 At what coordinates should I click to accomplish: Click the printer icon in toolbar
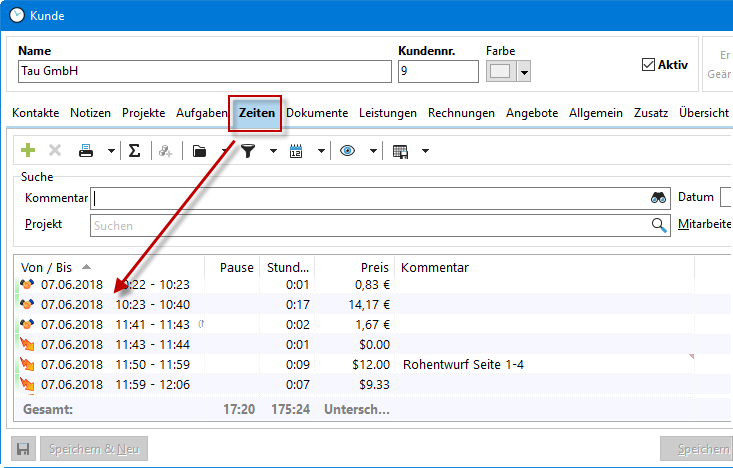coord(86,151)
